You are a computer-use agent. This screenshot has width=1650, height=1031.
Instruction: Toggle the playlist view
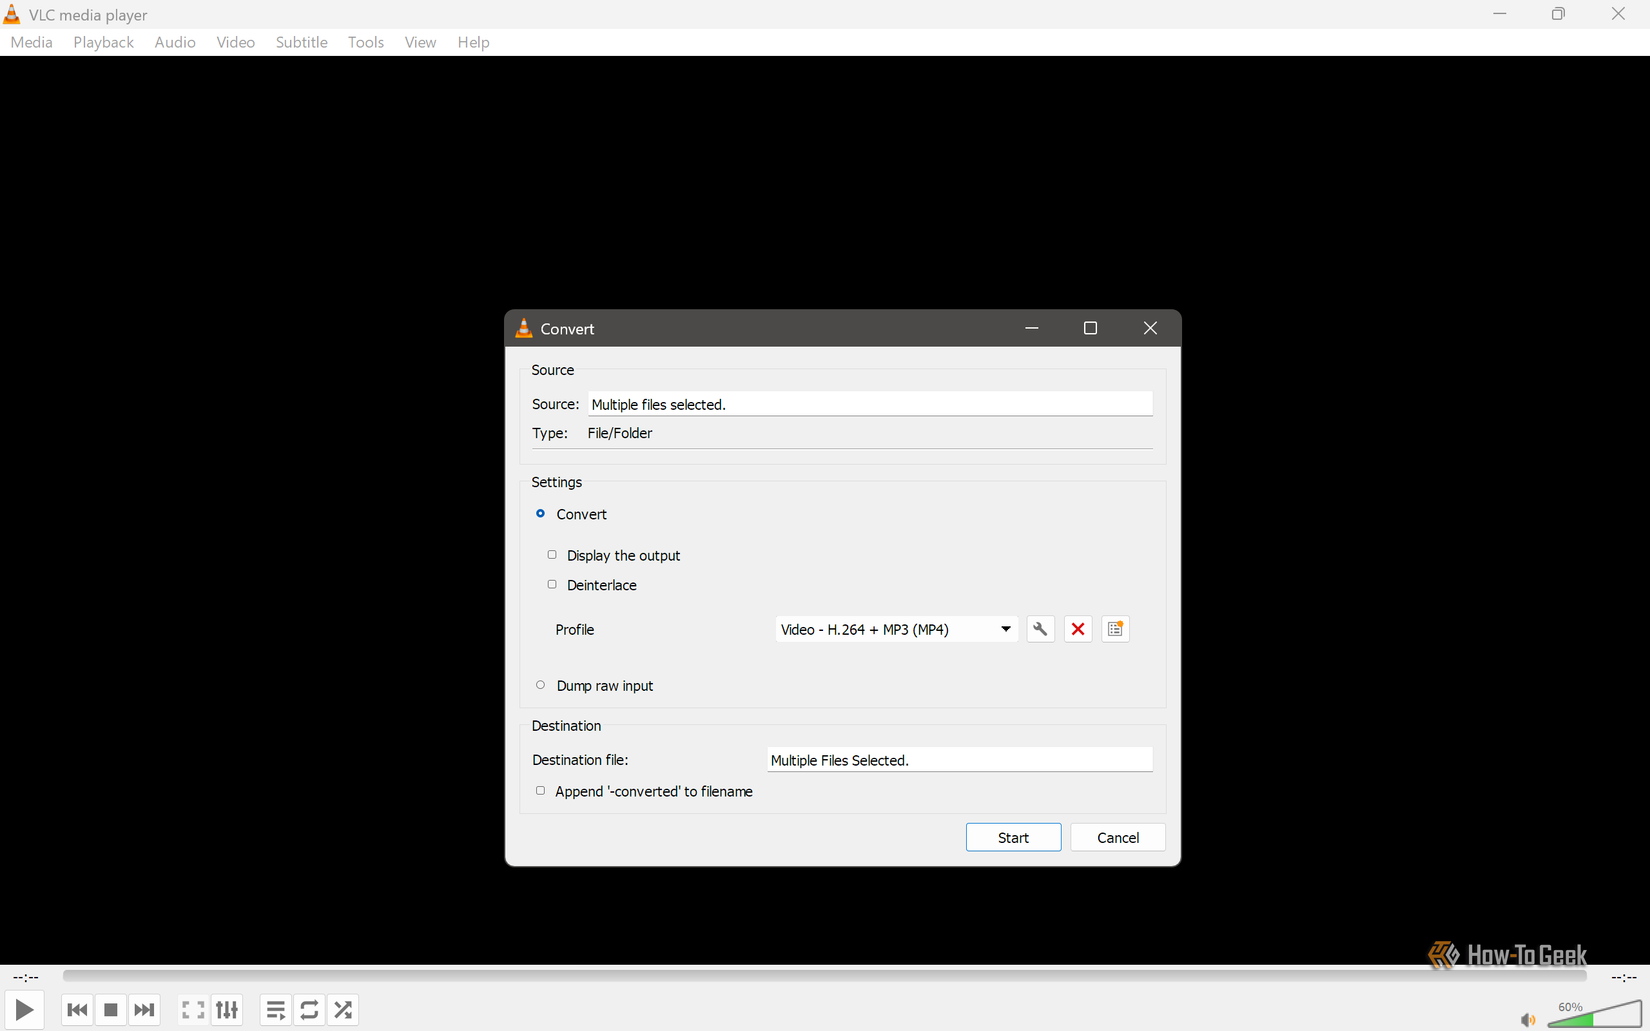point(275,1010)
